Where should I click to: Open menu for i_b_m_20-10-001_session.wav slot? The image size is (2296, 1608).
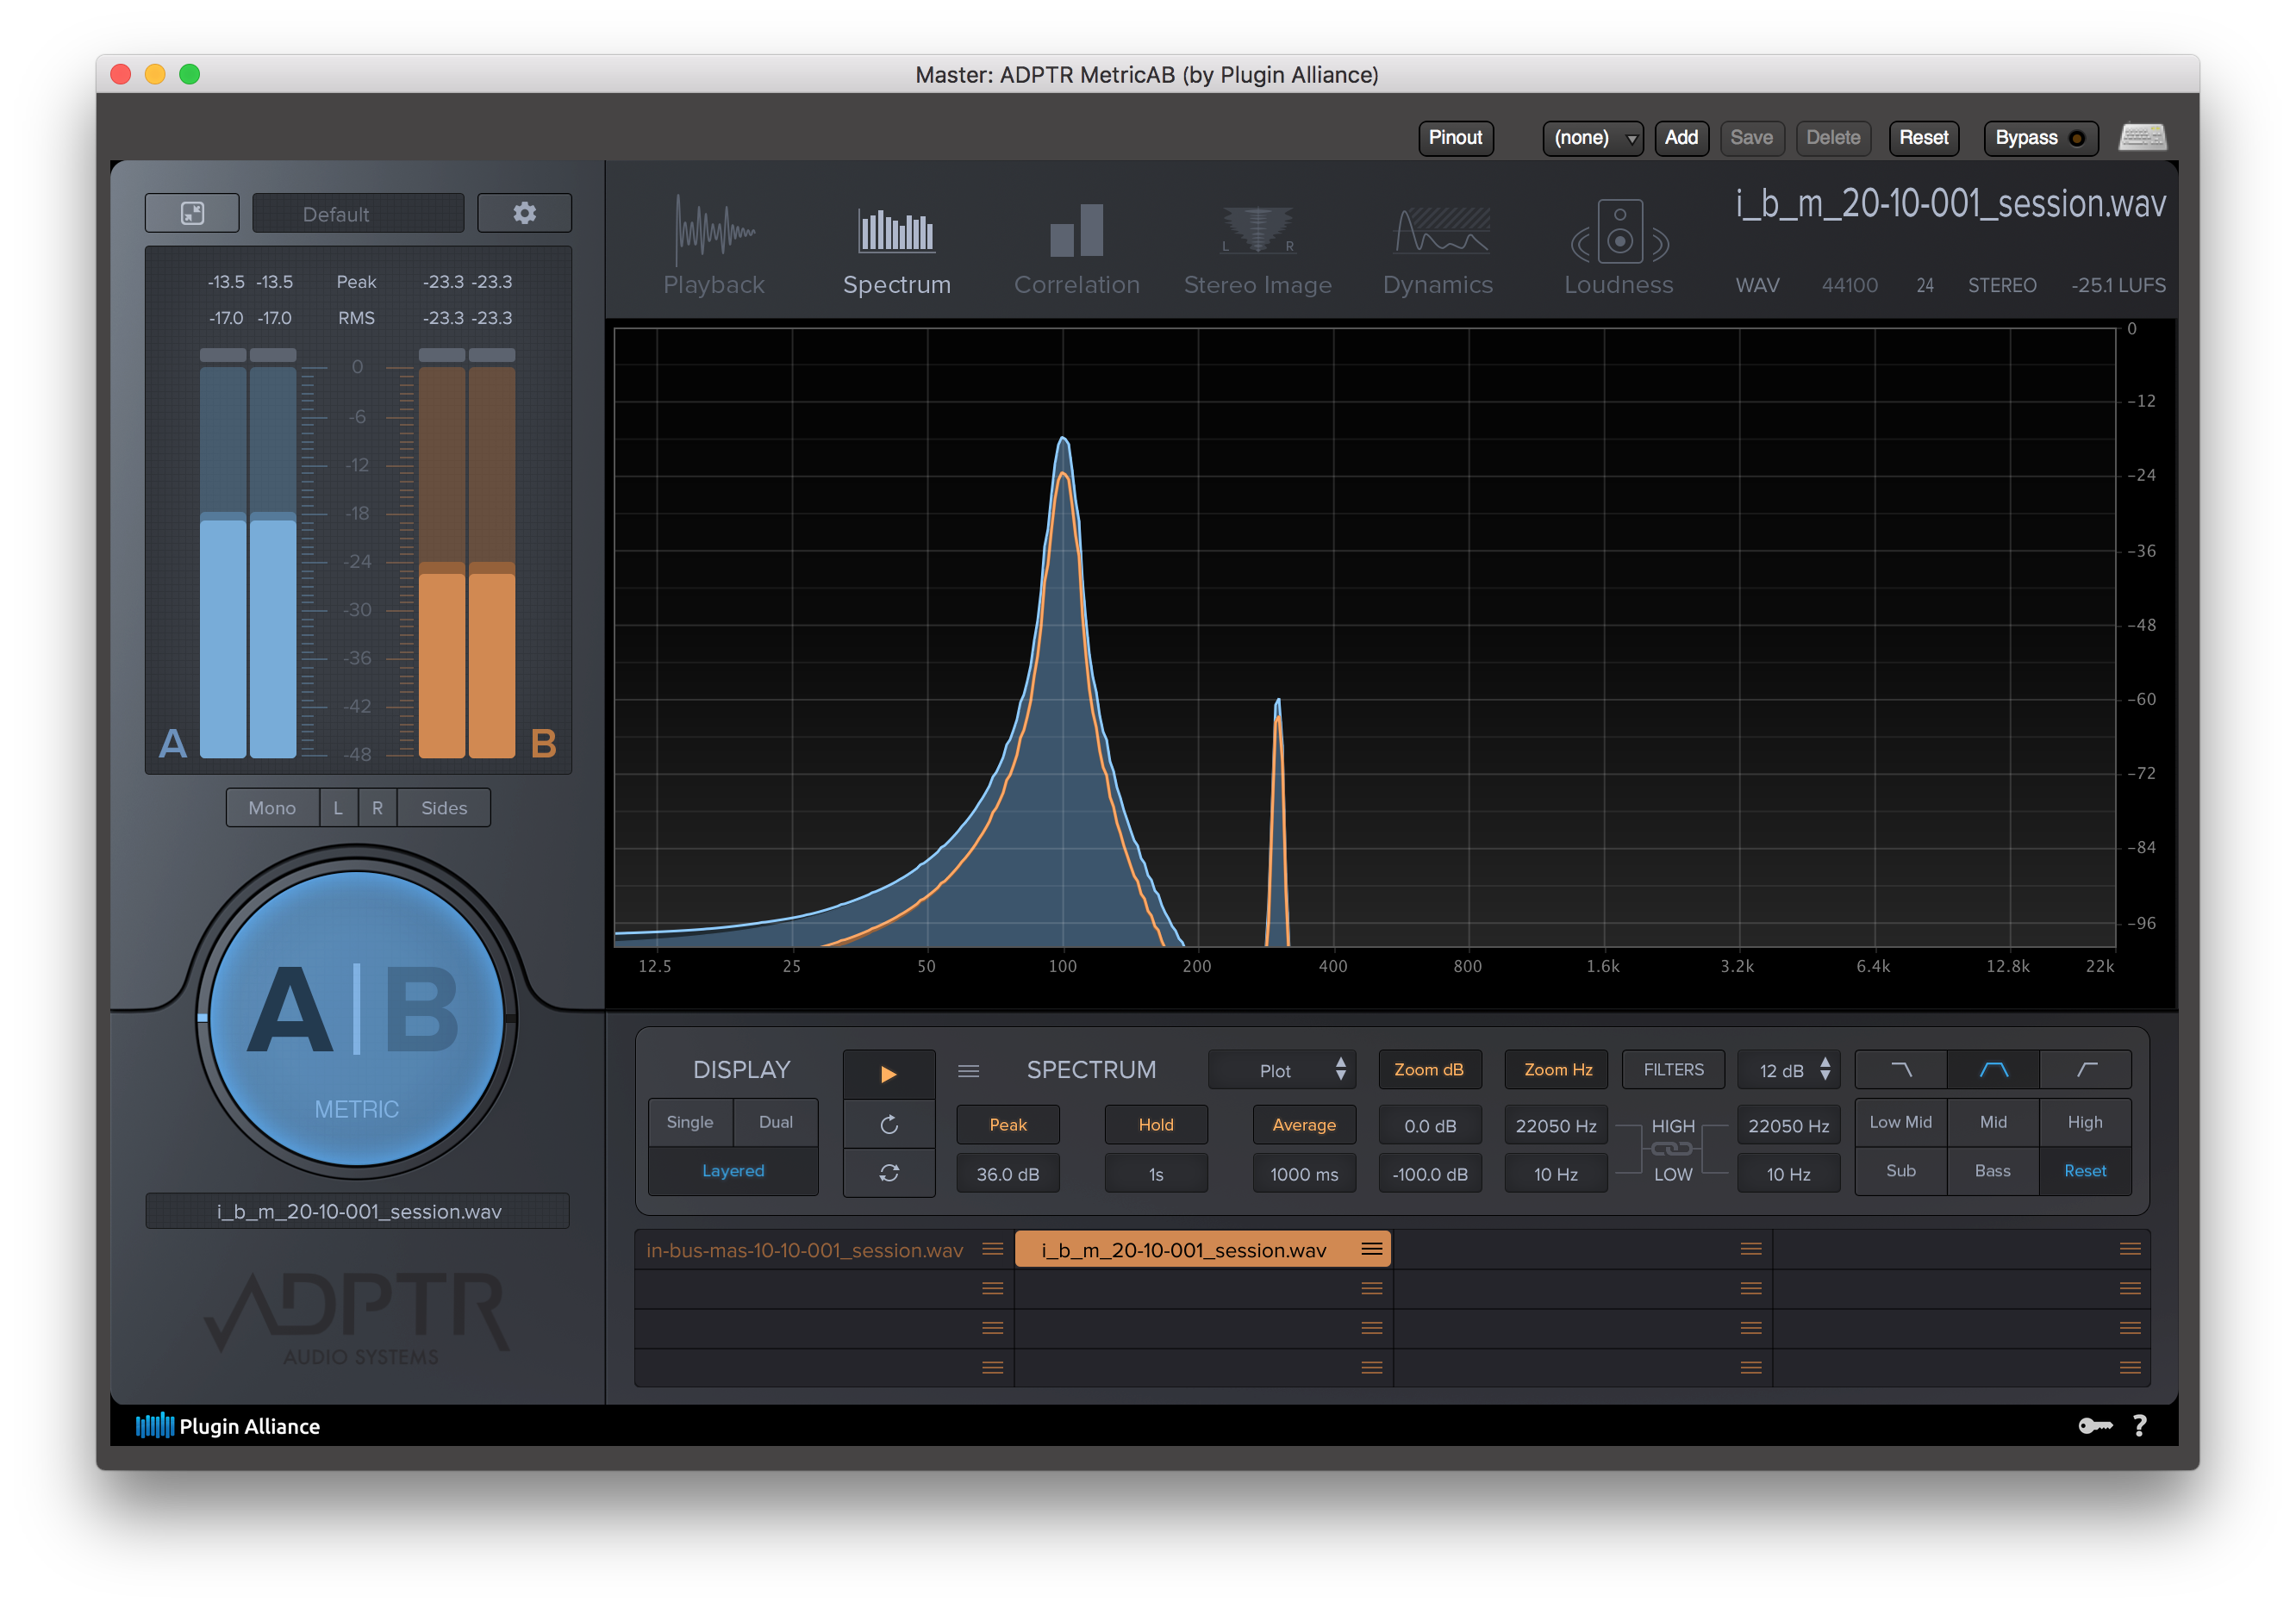point(1371,1249)
